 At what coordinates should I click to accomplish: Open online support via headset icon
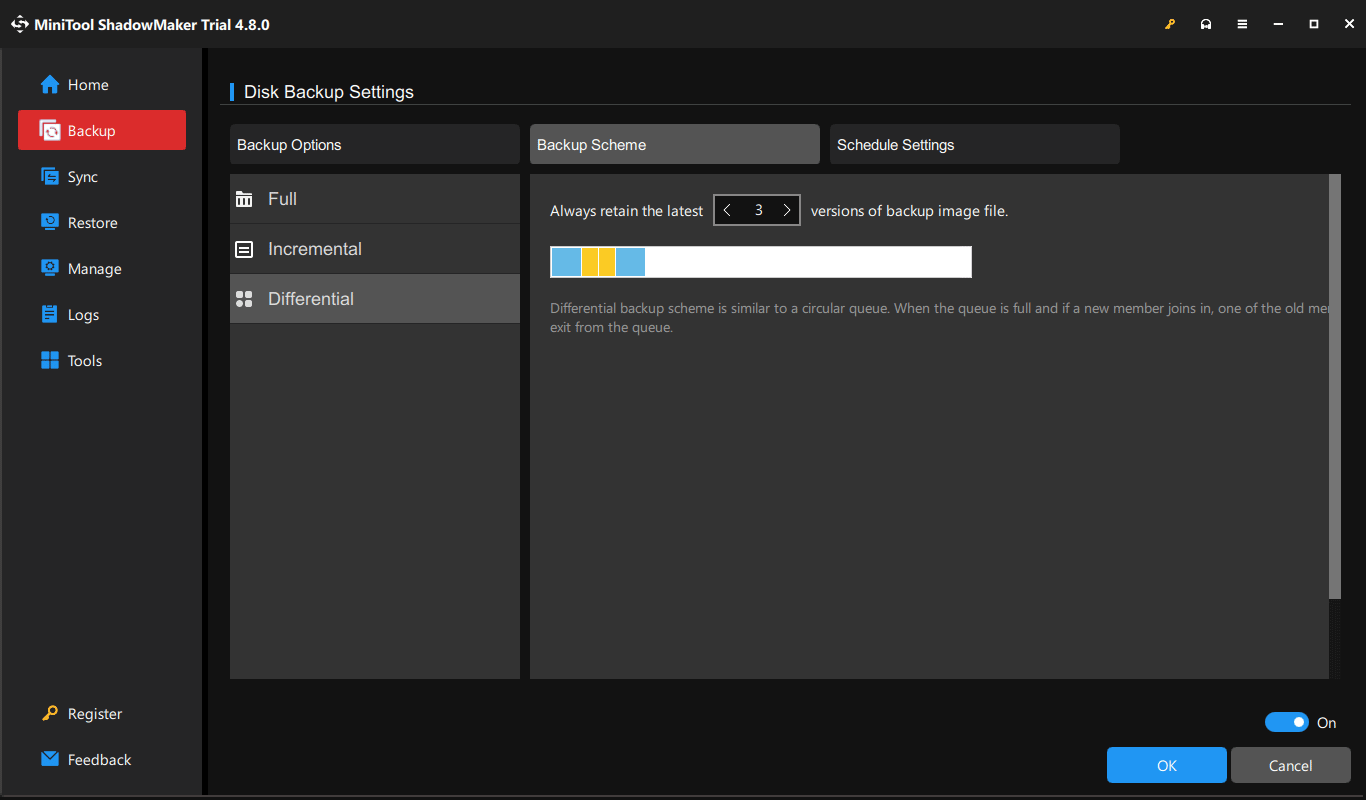click(x=1206, y=23)
